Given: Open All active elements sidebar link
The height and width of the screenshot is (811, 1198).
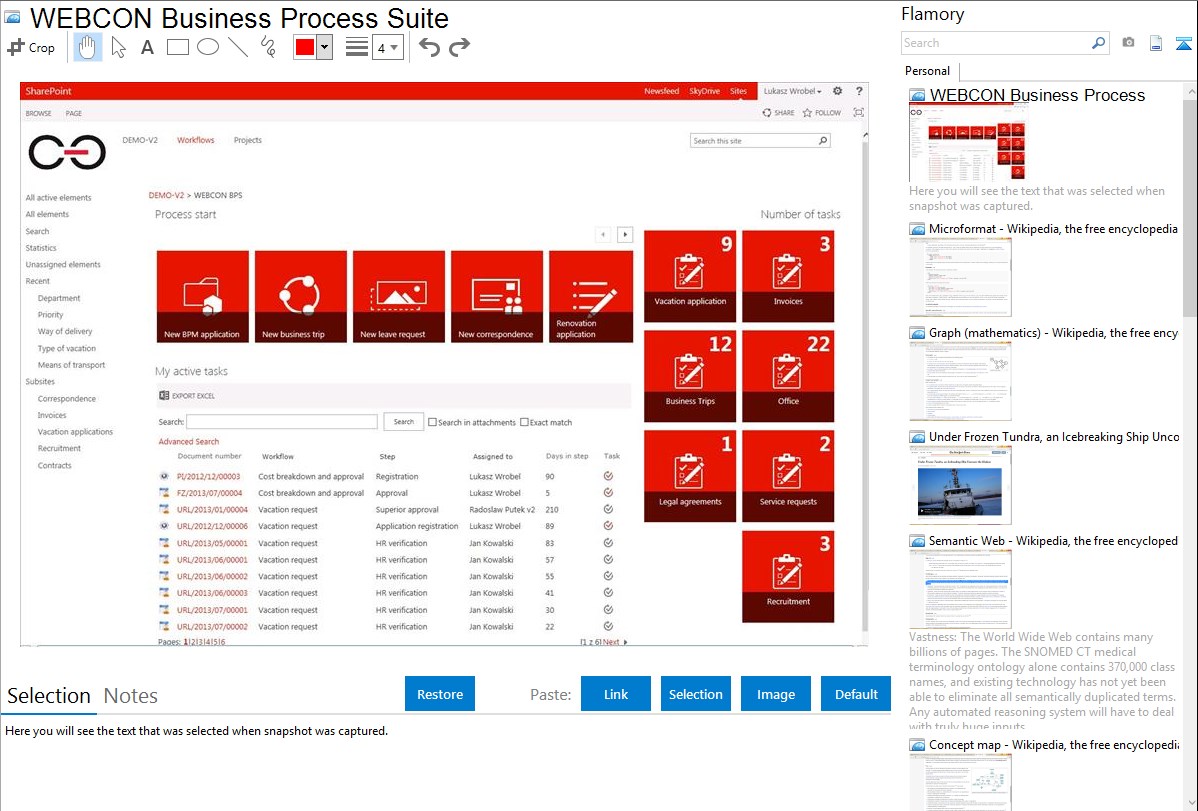Looking at the screenshot, I should pyautogui.click(x=58, y=198).
